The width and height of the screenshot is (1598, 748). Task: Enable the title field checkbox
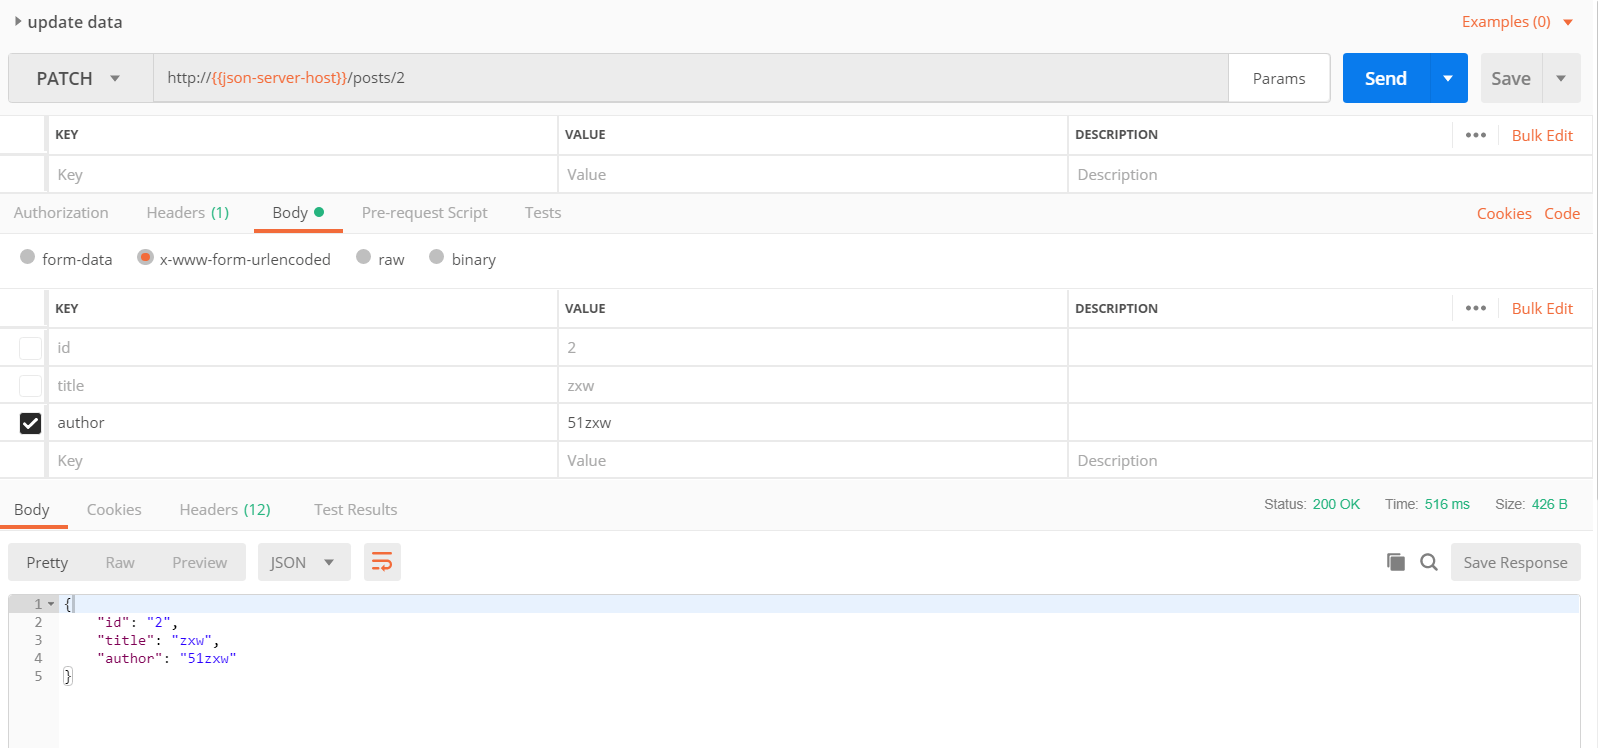(31, 386)
